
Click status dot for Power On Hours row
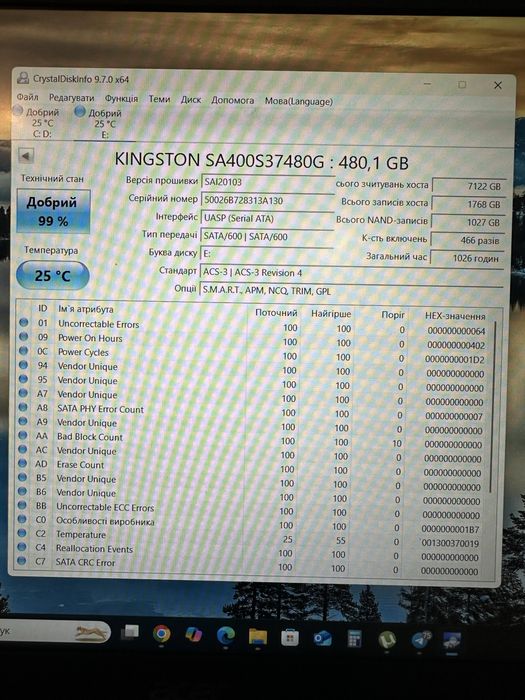pyautogui.click(x=23, y=336)
